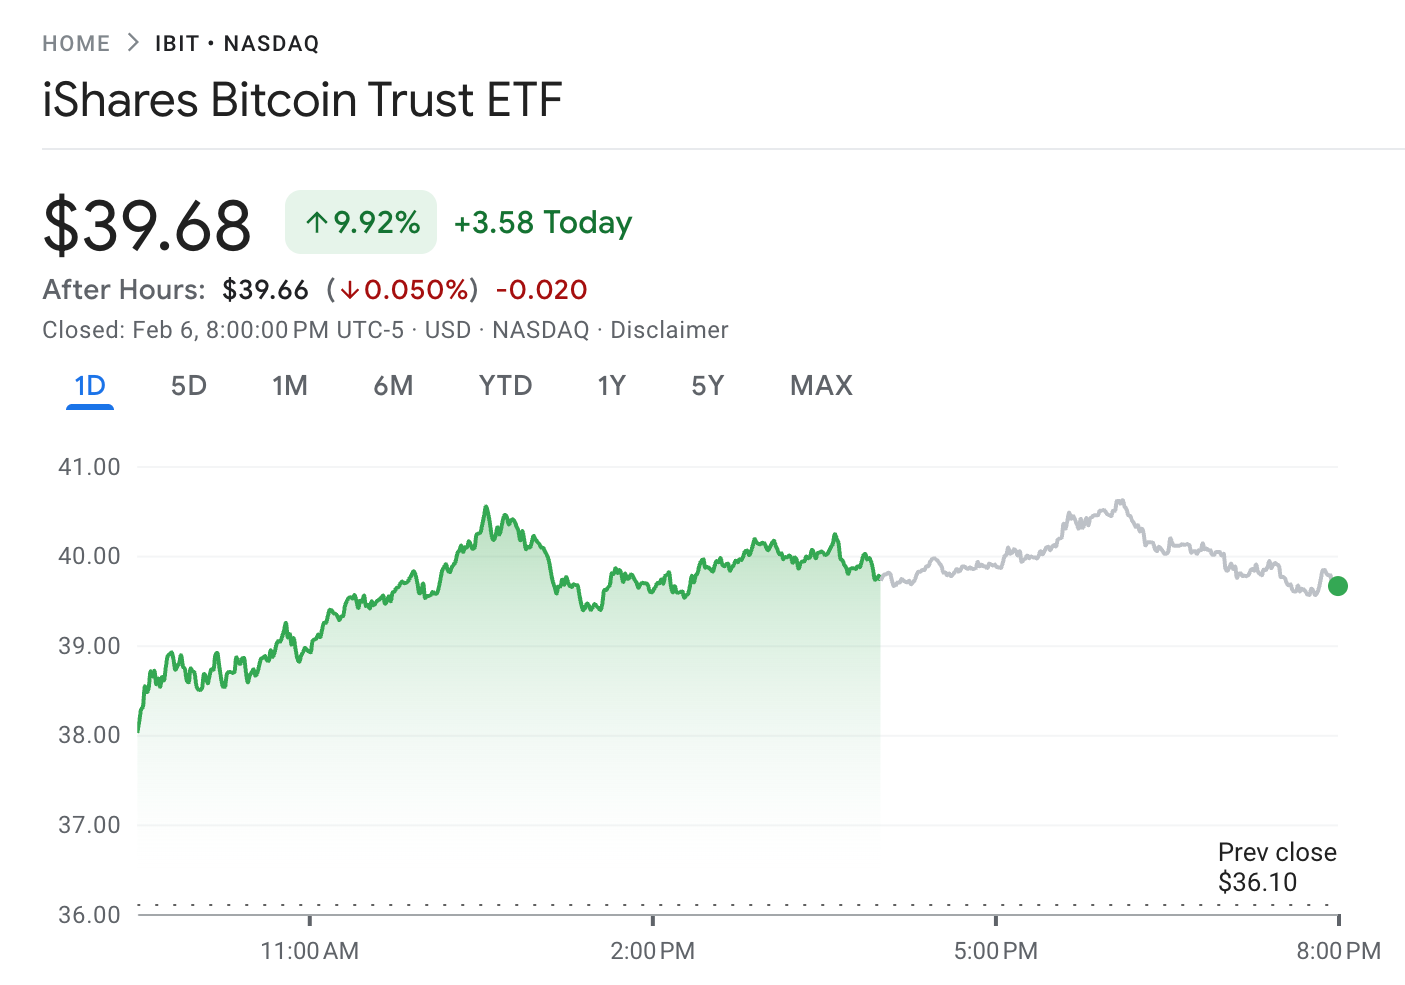Click the green upward arrow in the 9.92% badge
Screen dimensions: 1405x985
[318, 221]
